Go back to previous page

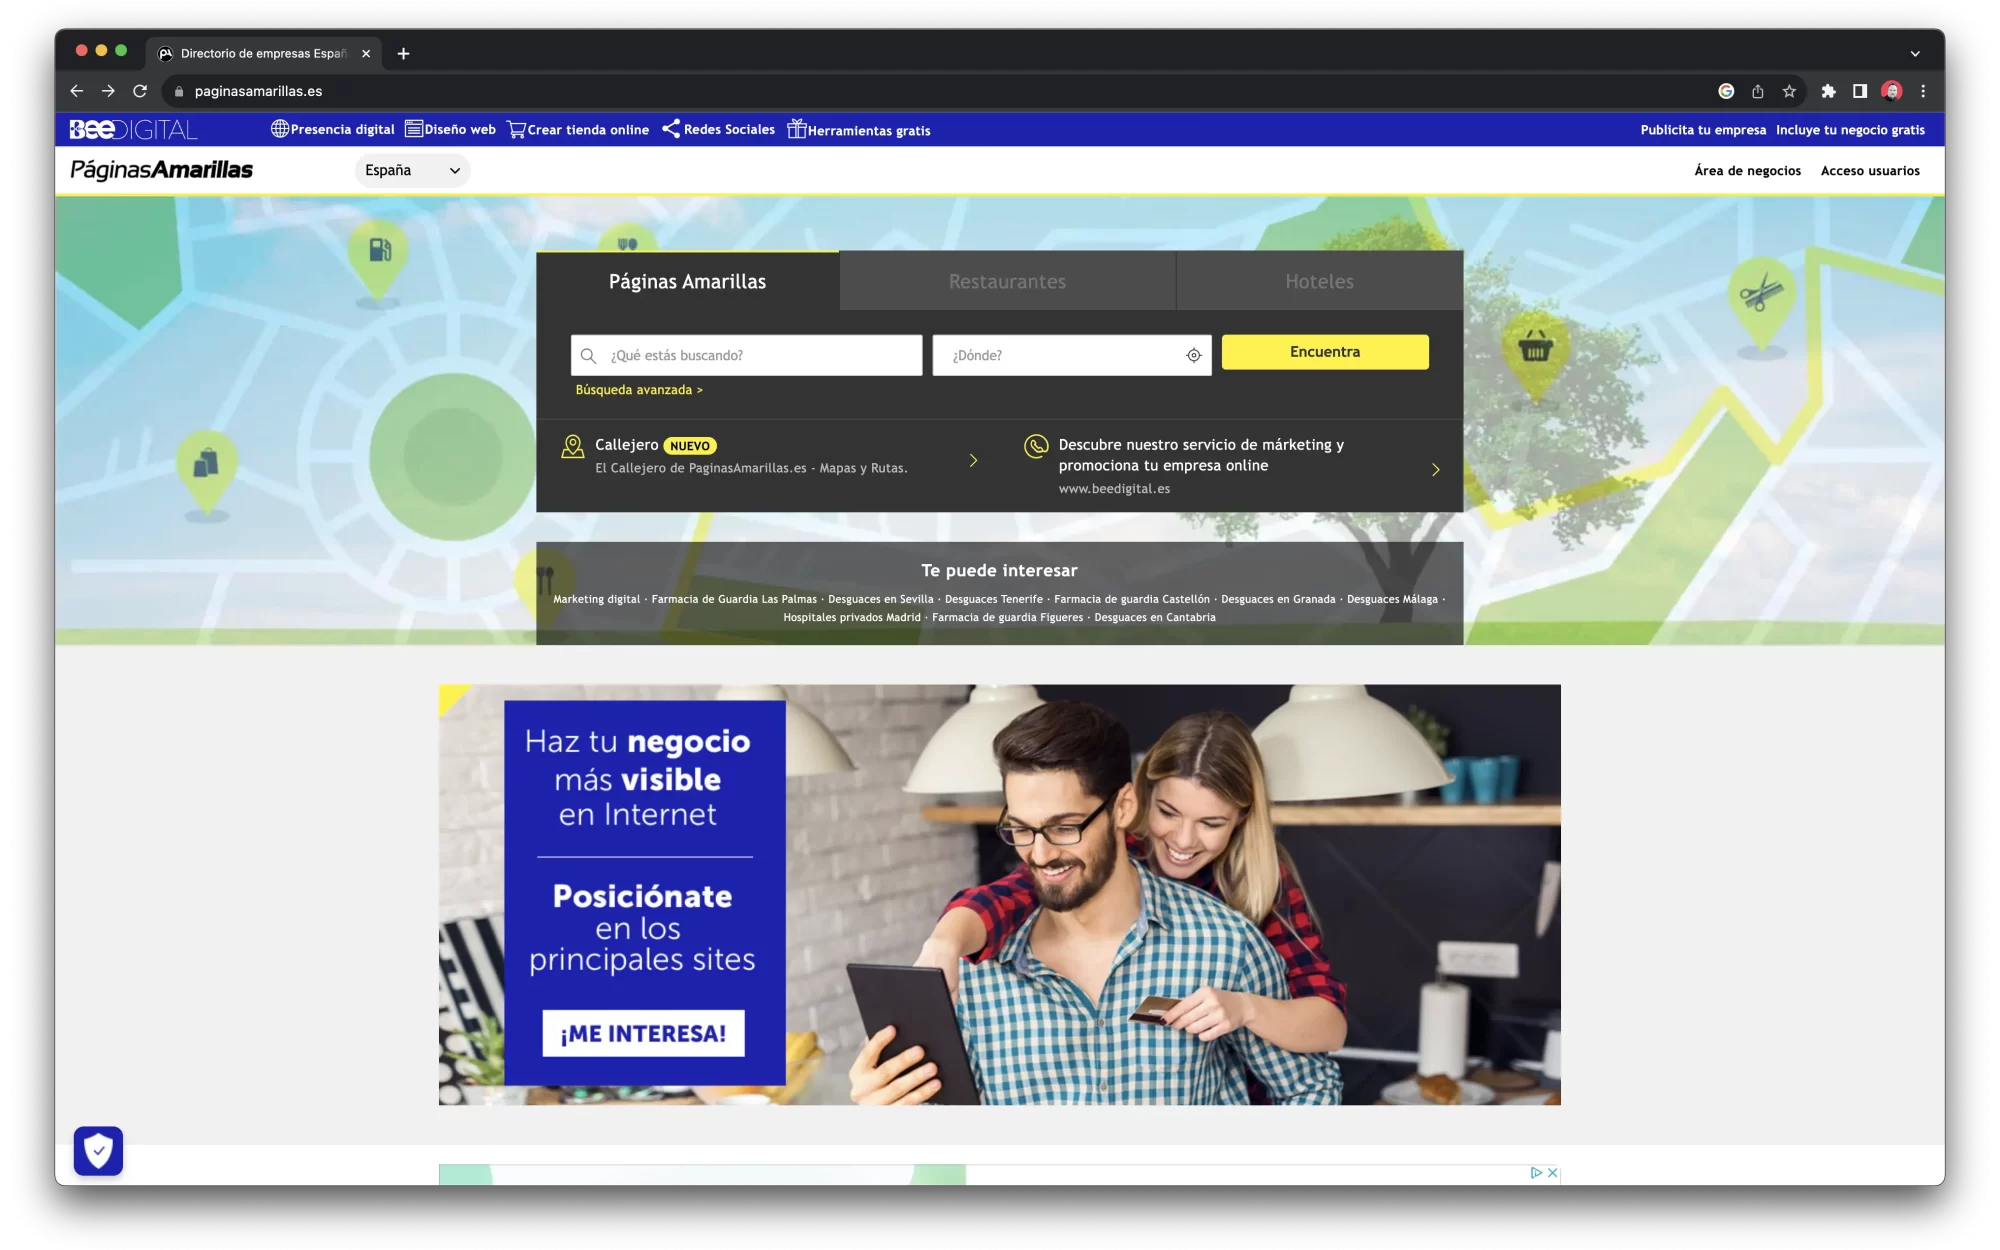(x=77, y=91)
